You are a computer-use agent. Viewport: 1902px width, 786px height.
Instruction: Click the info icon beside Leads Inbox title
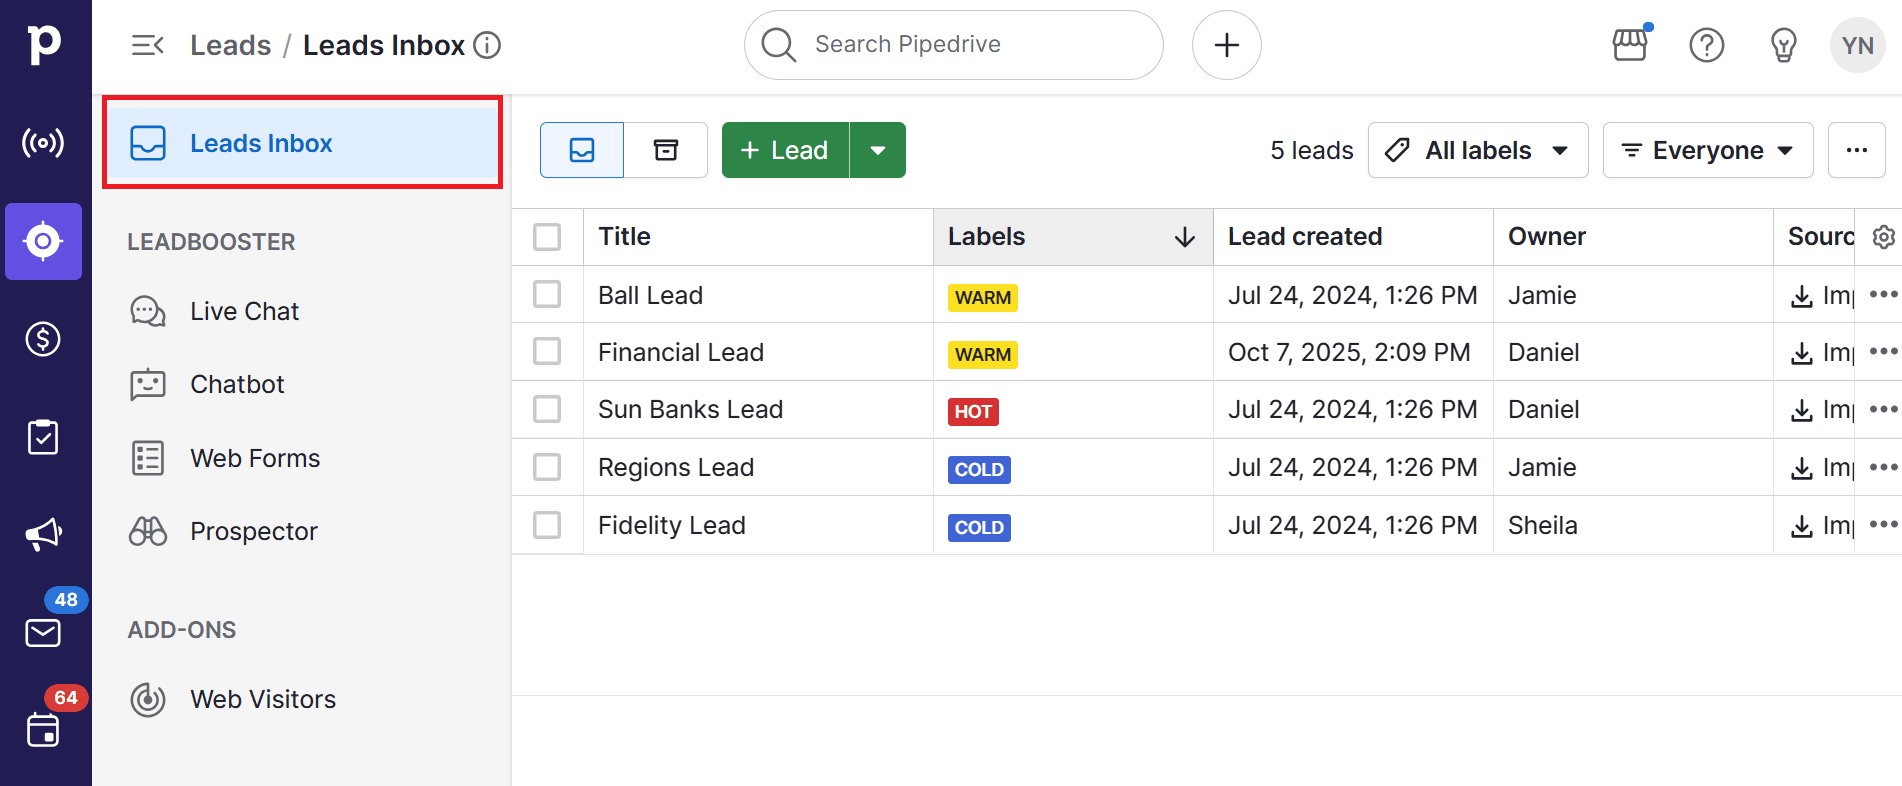[x=487, y=45]
